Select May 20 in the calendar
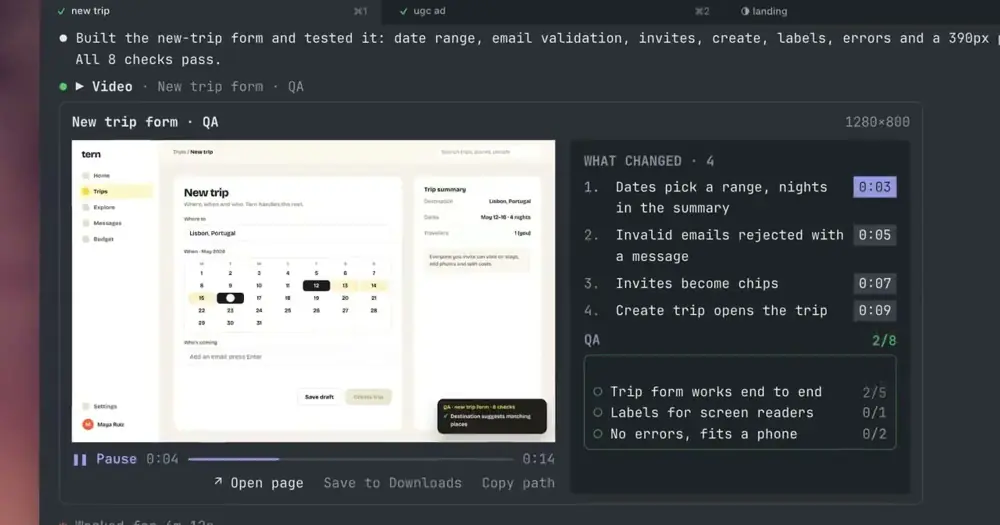 345,298
